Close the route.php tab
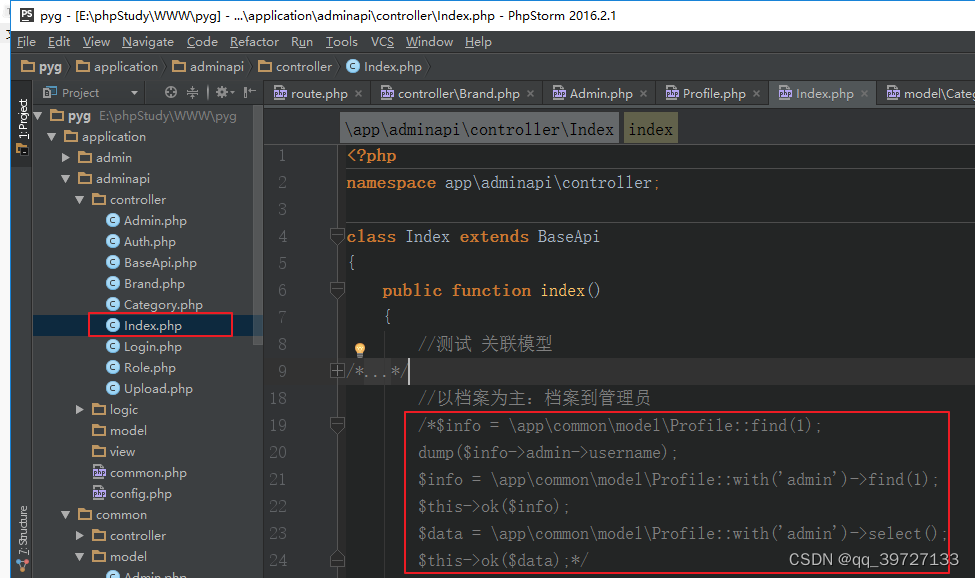Viewport: 975px width, 578px height. [359, 93]
